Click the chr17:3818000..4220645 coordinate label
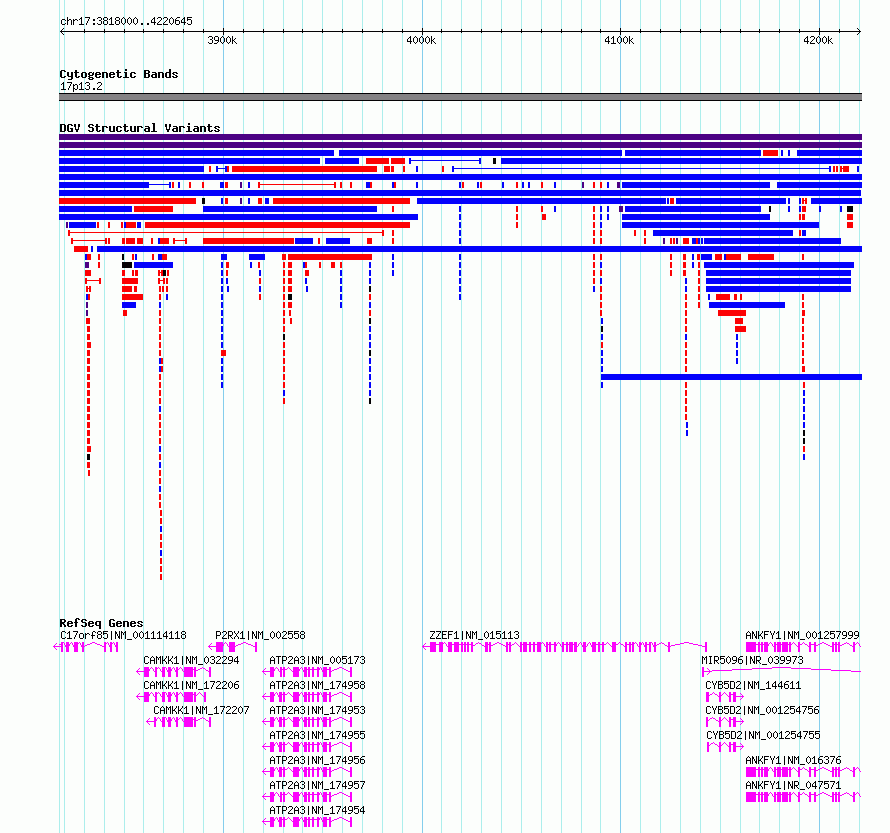890x833 pixels. coord(126,21)
